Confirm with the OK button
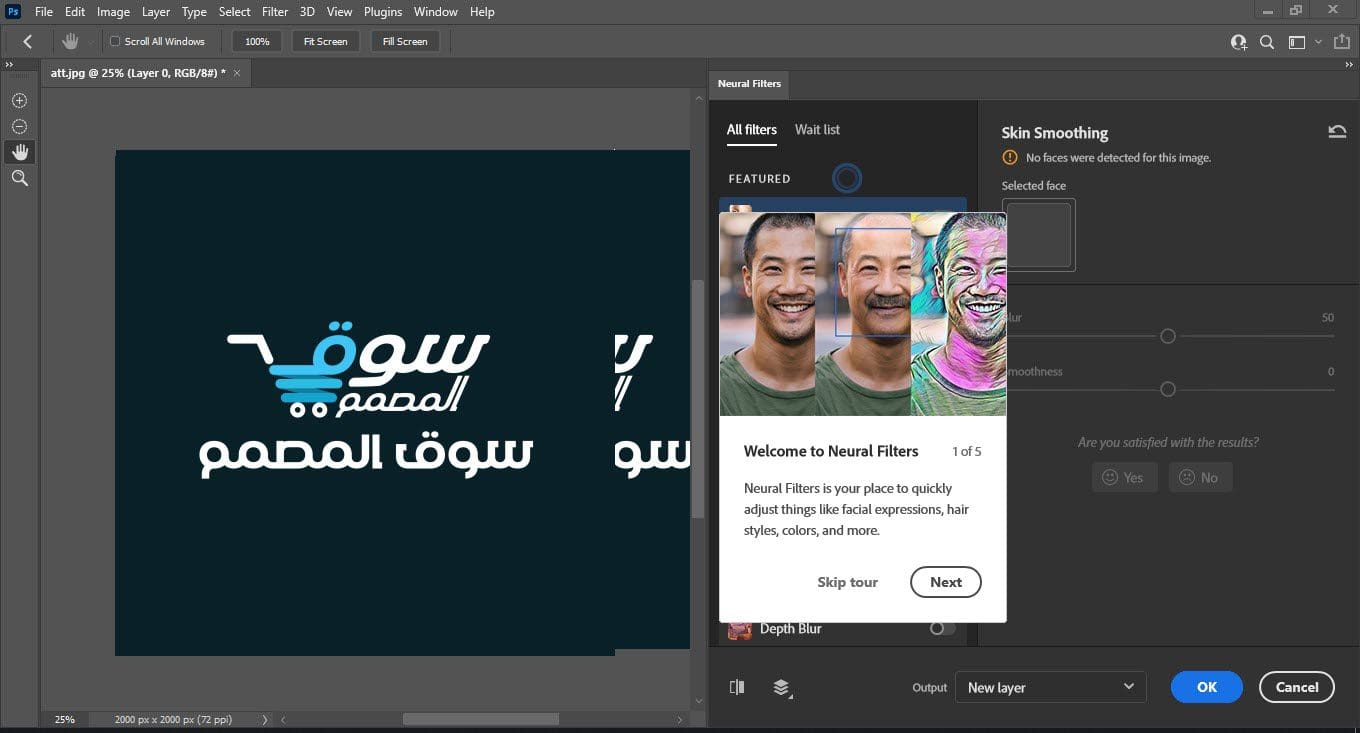1360x733 pixels. click(1207, 687)
